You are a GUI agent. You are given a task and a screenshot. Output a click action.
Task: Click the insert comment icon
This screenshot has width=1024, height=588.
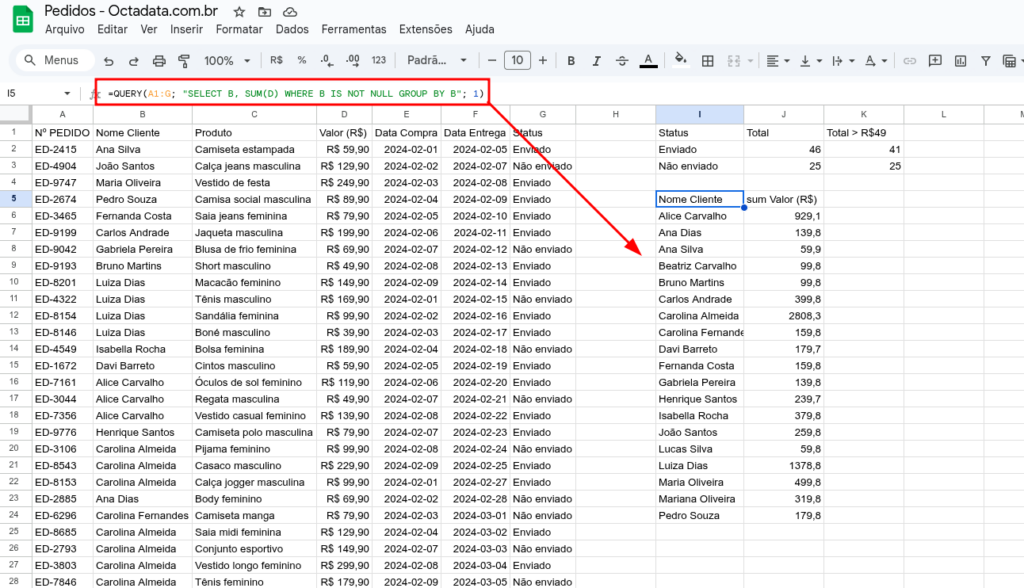[935, 60]
